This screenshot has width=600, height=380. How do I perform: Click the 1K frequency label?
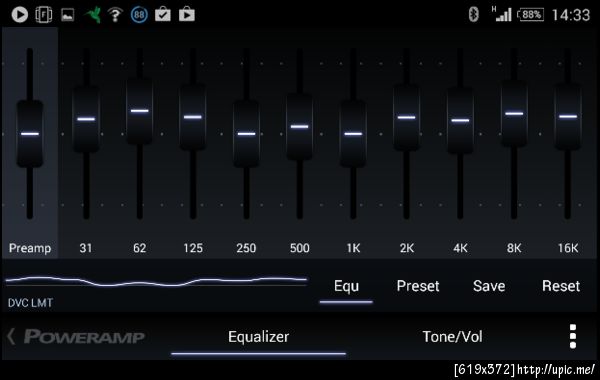coord(353,248)
